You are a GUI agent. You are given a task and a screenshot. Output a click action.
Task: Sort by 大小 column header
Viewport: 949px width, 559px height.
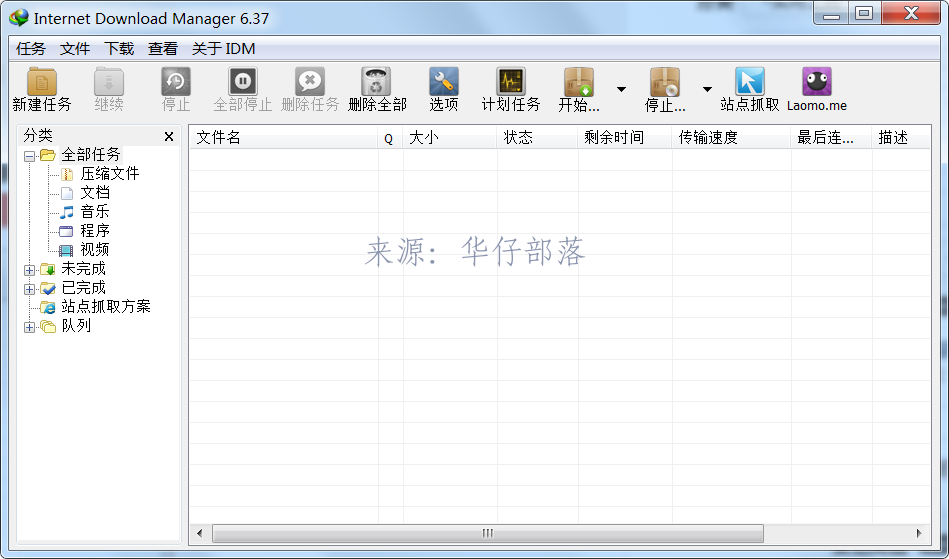450,138
